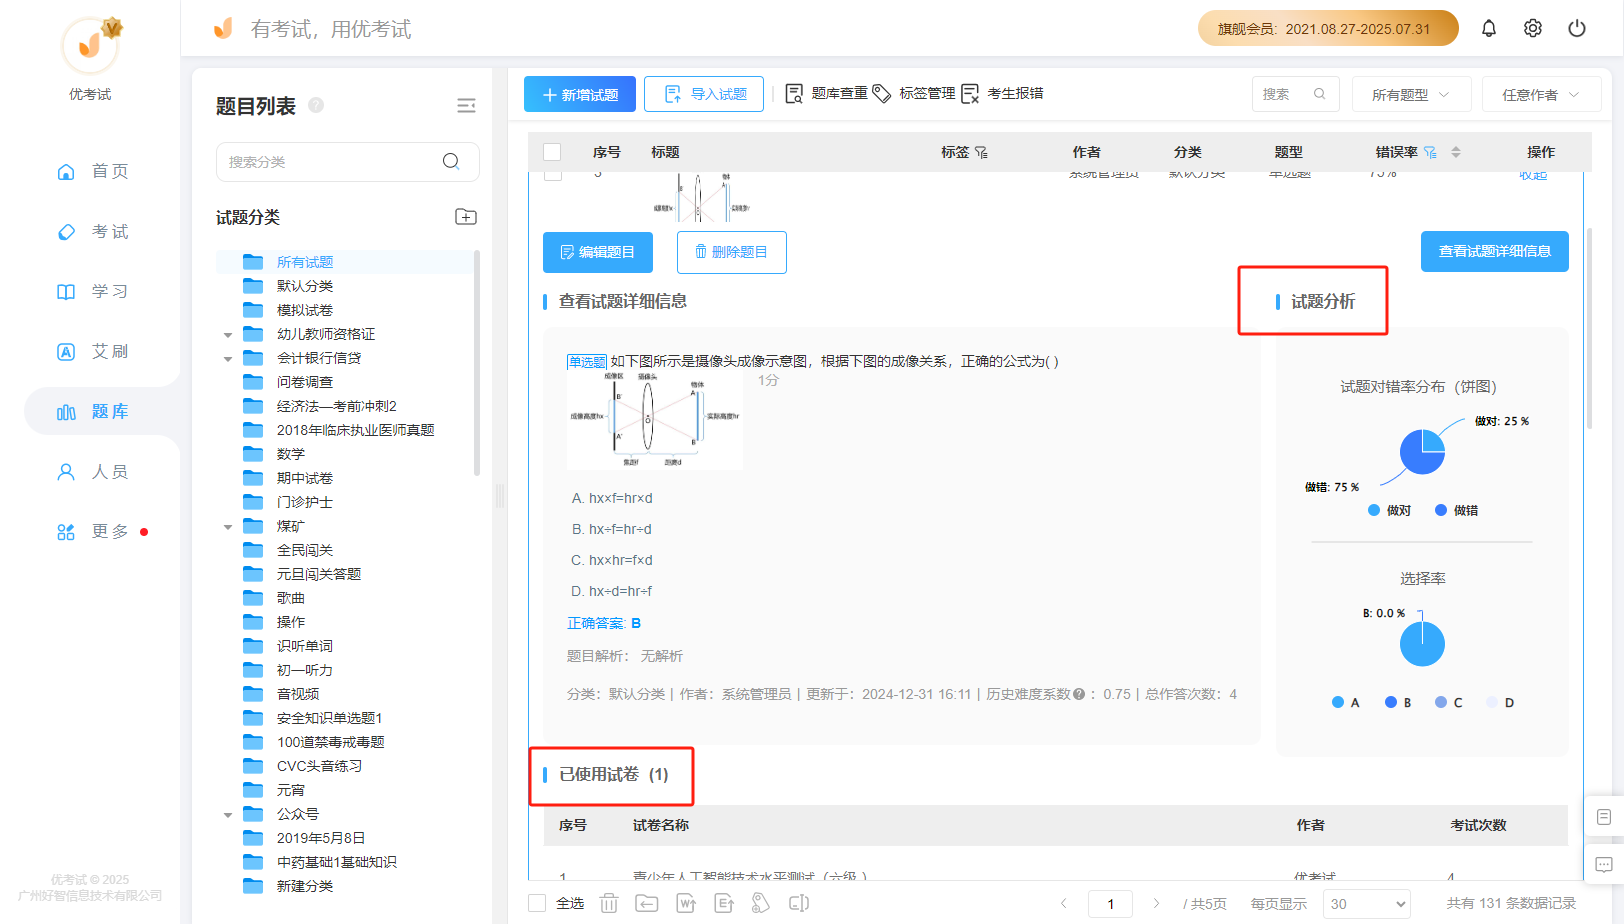
Task: Open 标签管理 tool
Action: (914, 93)
